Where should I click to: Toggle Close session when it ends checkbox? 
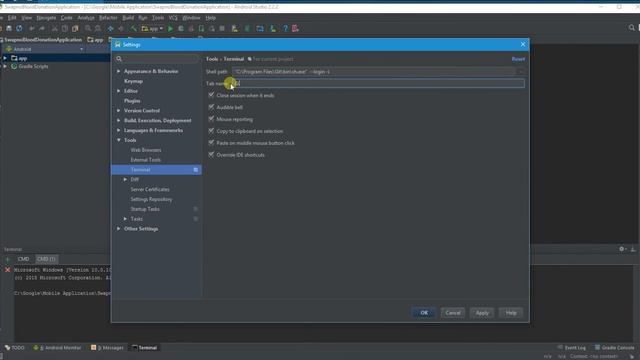tap(211, 95)
